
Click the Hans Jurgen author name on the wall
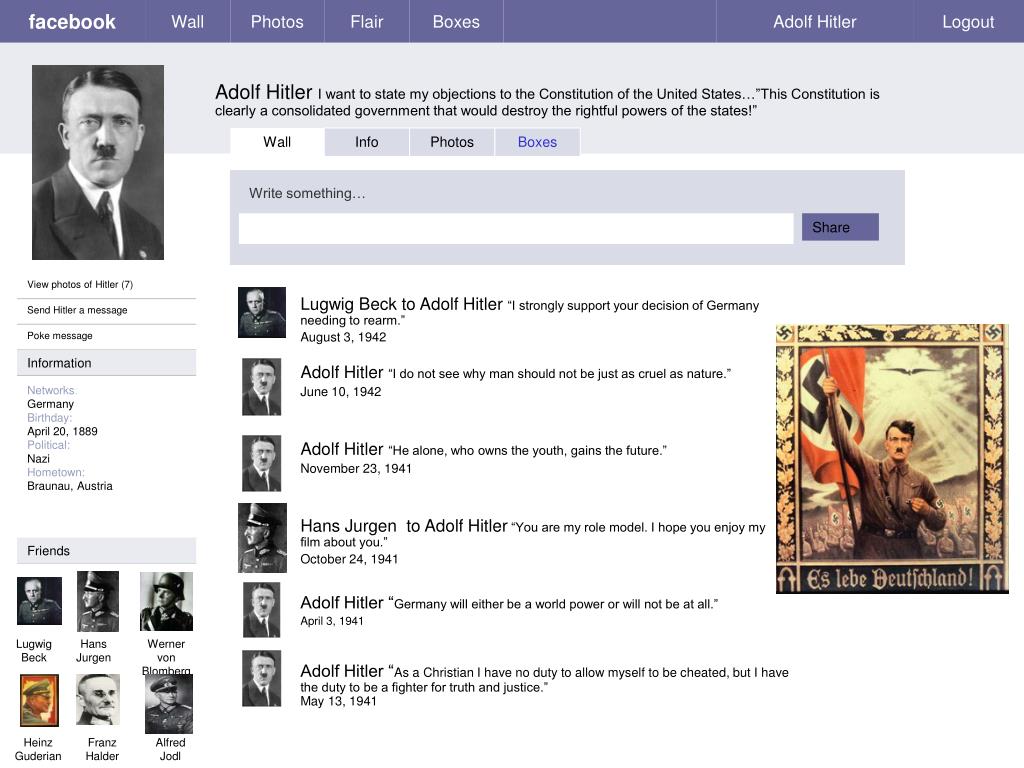(348, 526)
